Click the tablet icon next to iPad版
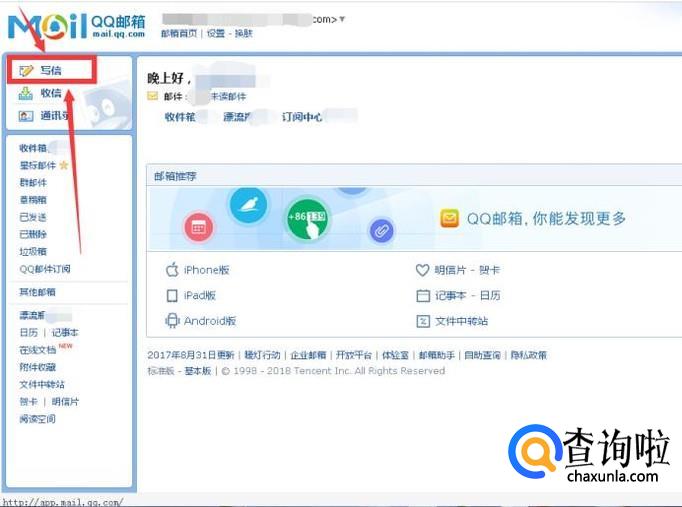The width and height of the screenshot is (682, 507). [172, 296]
